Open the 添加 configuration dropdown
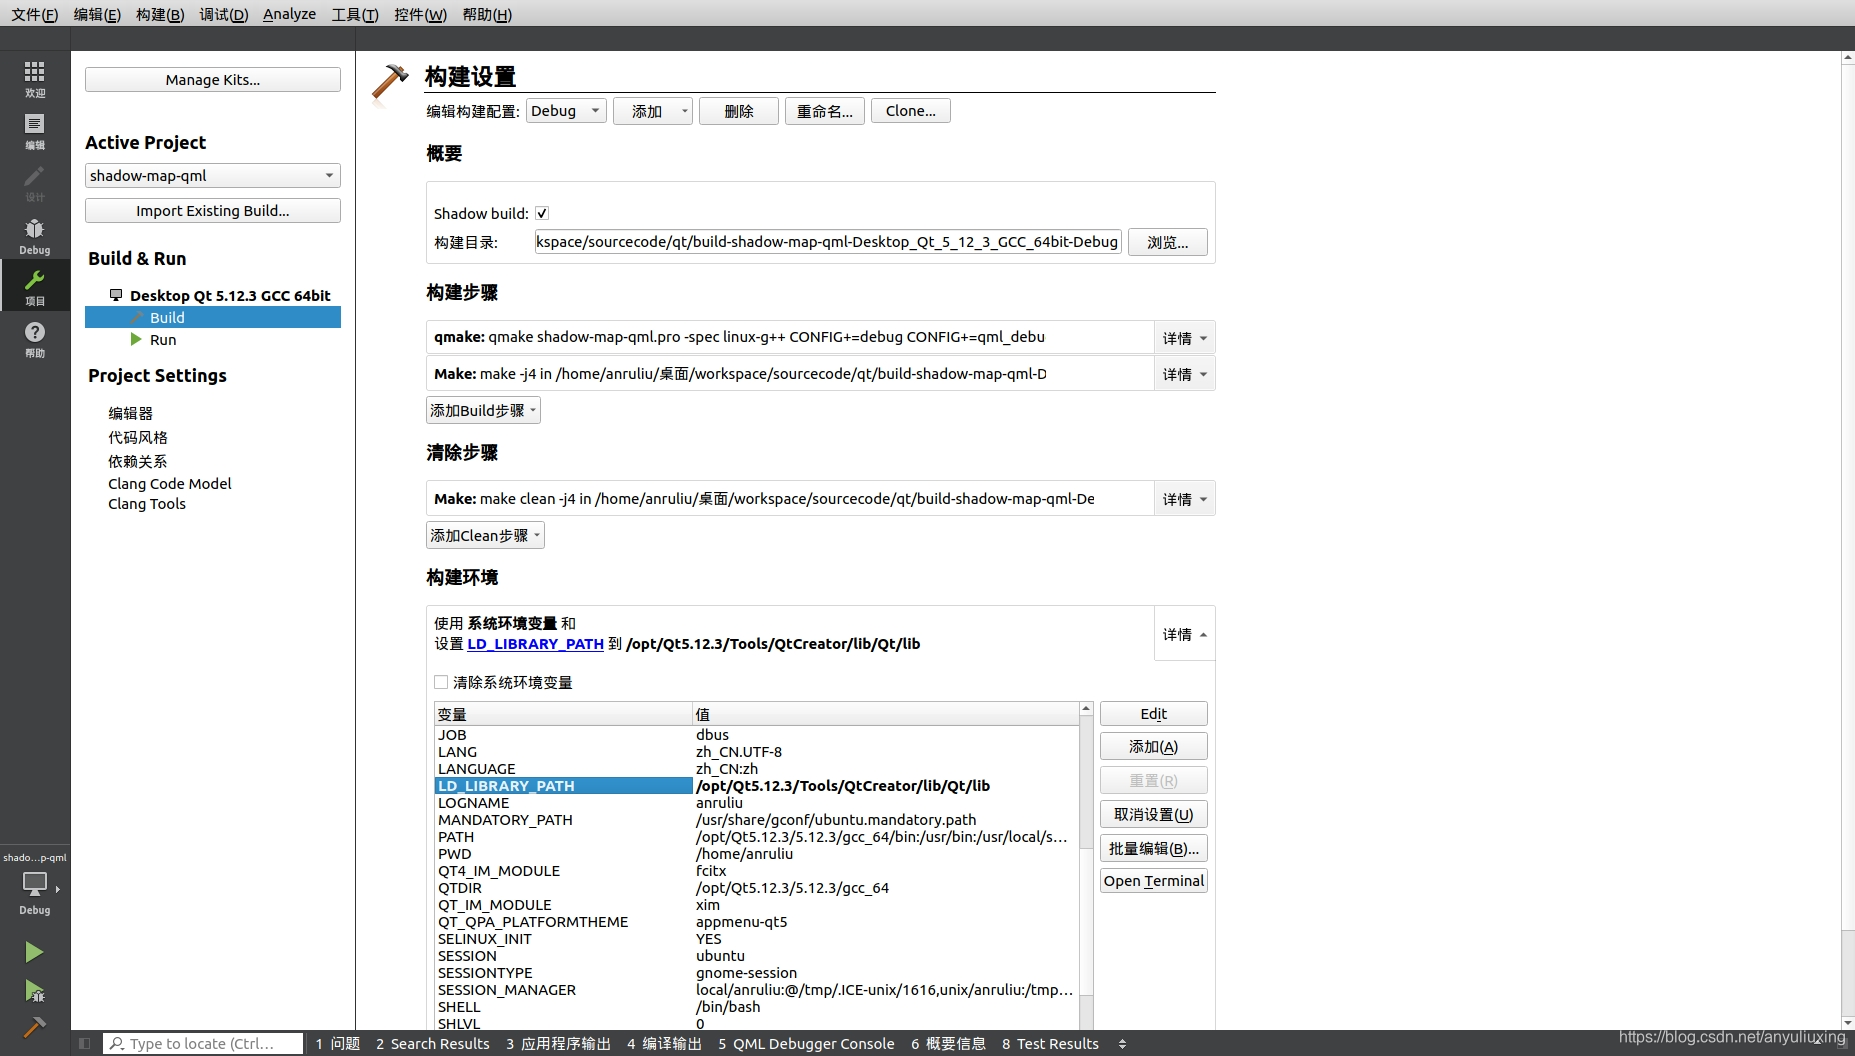This screenshot has width=1855, height=1056. point(652,111)
